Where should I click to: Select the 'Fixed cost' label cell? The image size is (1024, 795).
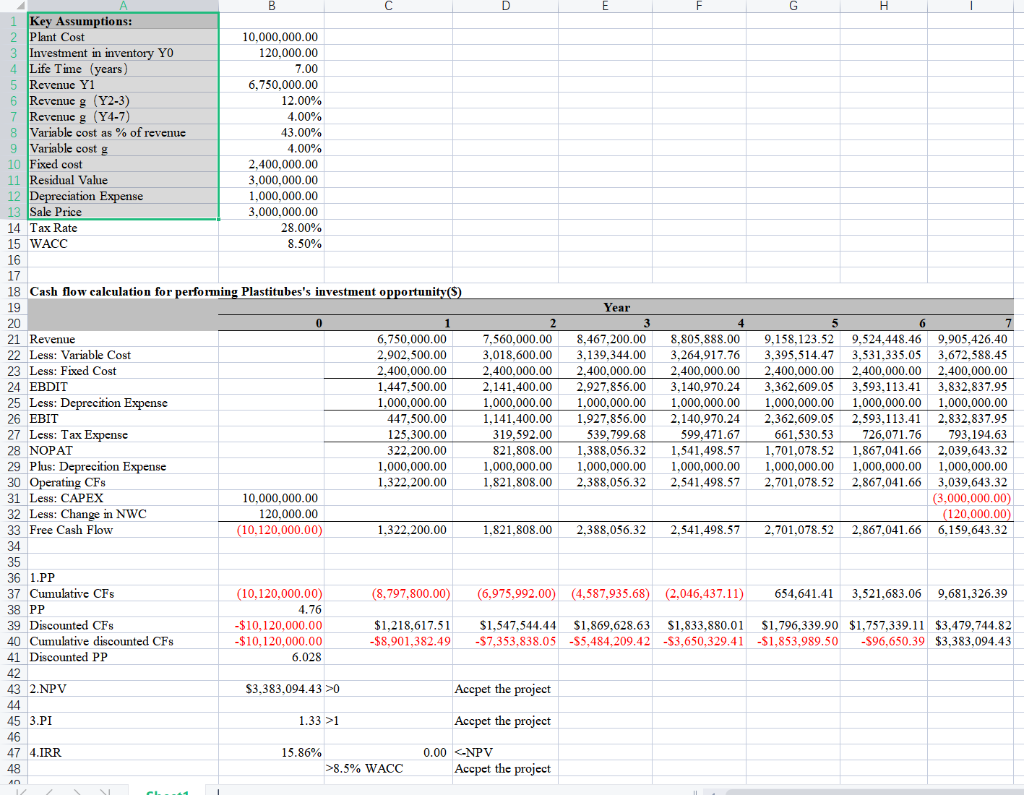(x=123, y=165)
